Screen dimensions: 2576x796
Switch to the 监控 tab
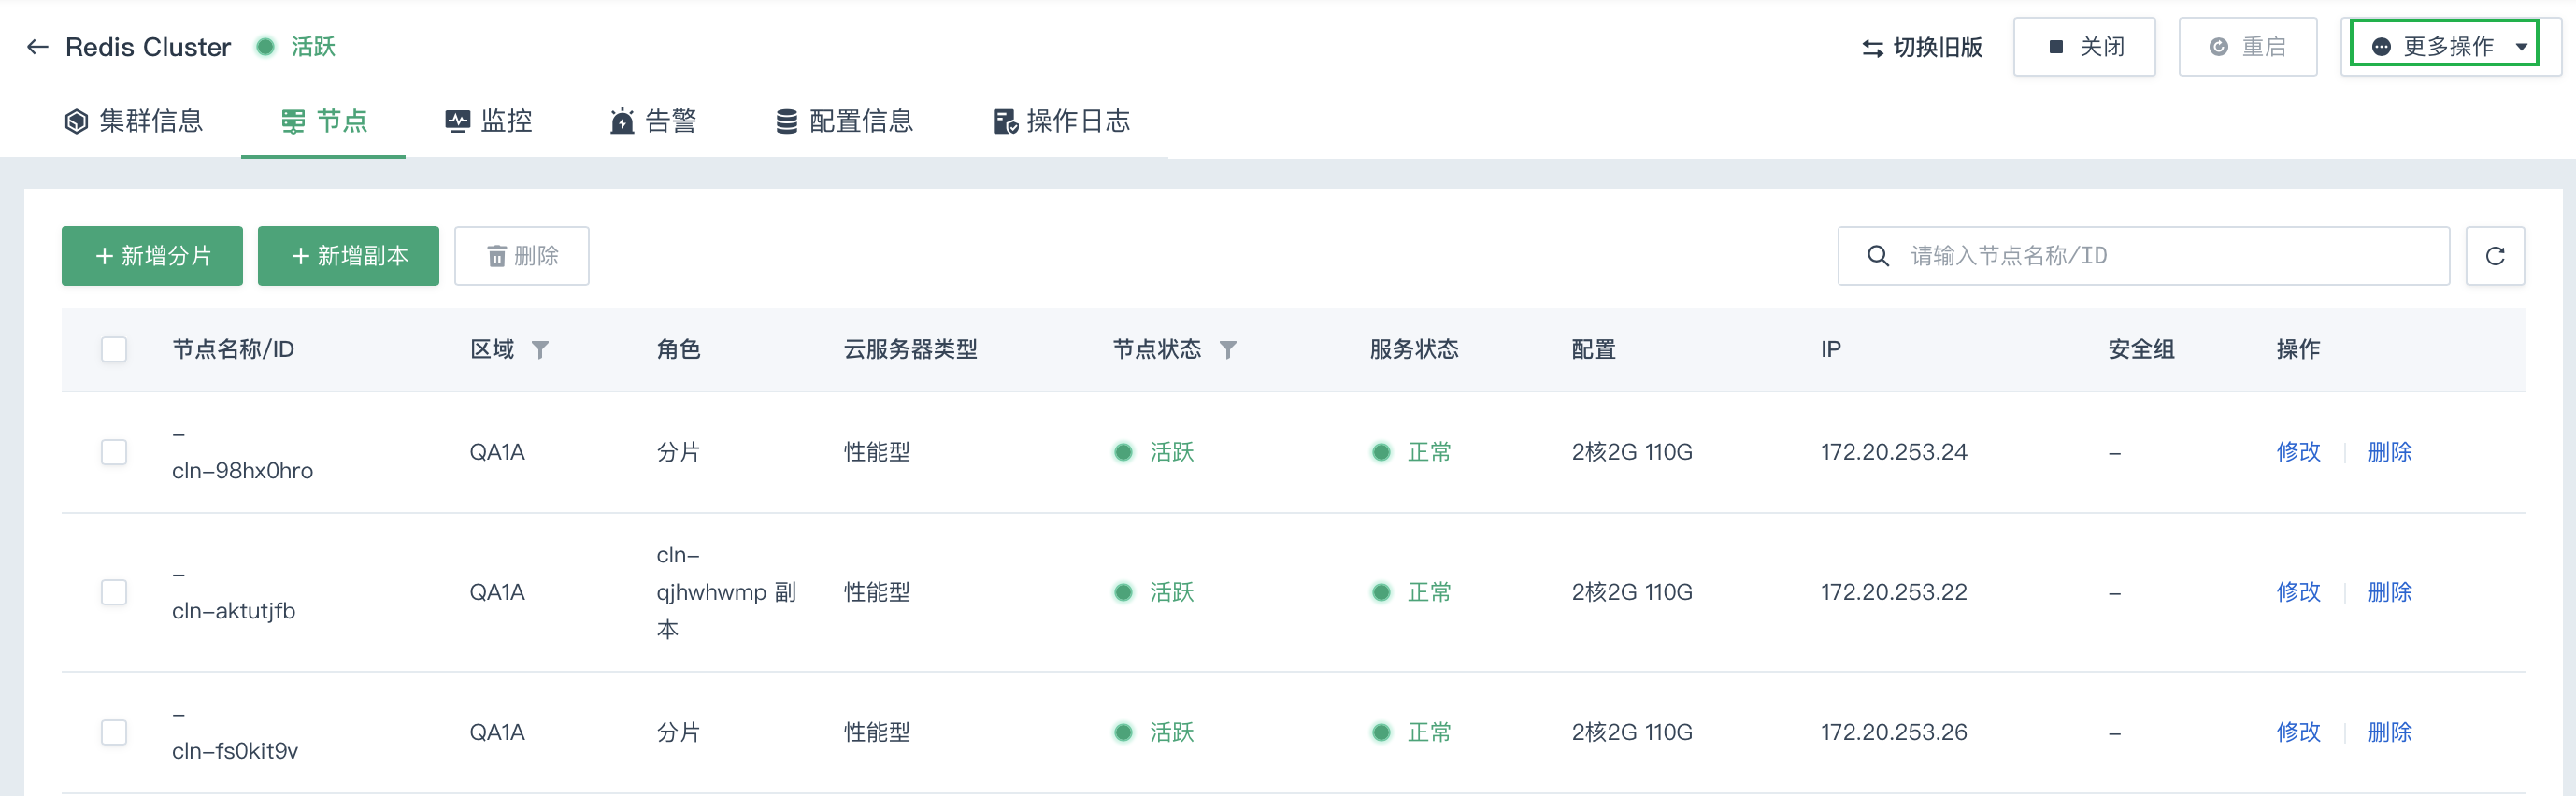(x=488, y=121)
